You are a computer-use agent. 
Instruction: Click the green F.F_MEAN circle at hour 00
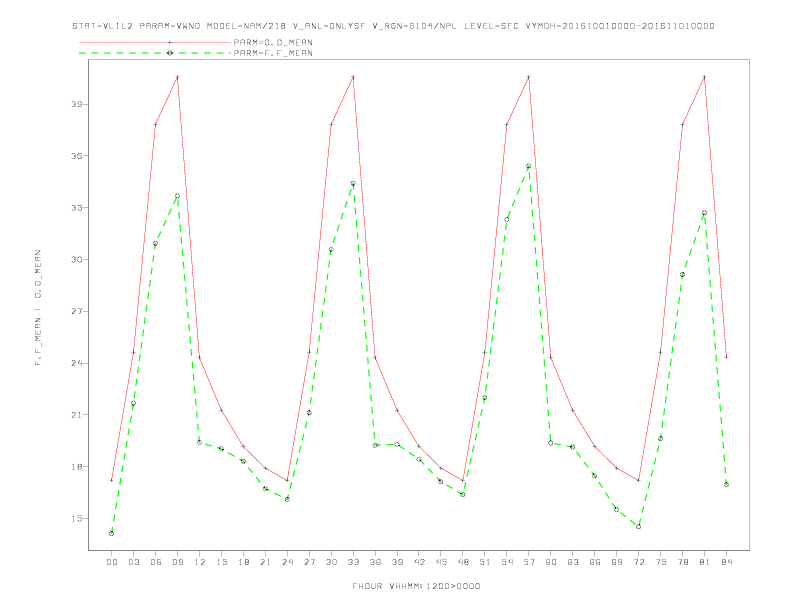point(112,533)
